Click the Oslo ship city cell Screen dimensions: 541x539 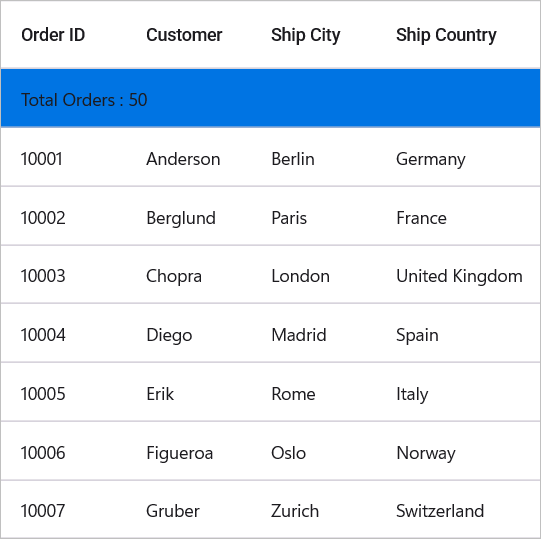click(x=313, y=451)
